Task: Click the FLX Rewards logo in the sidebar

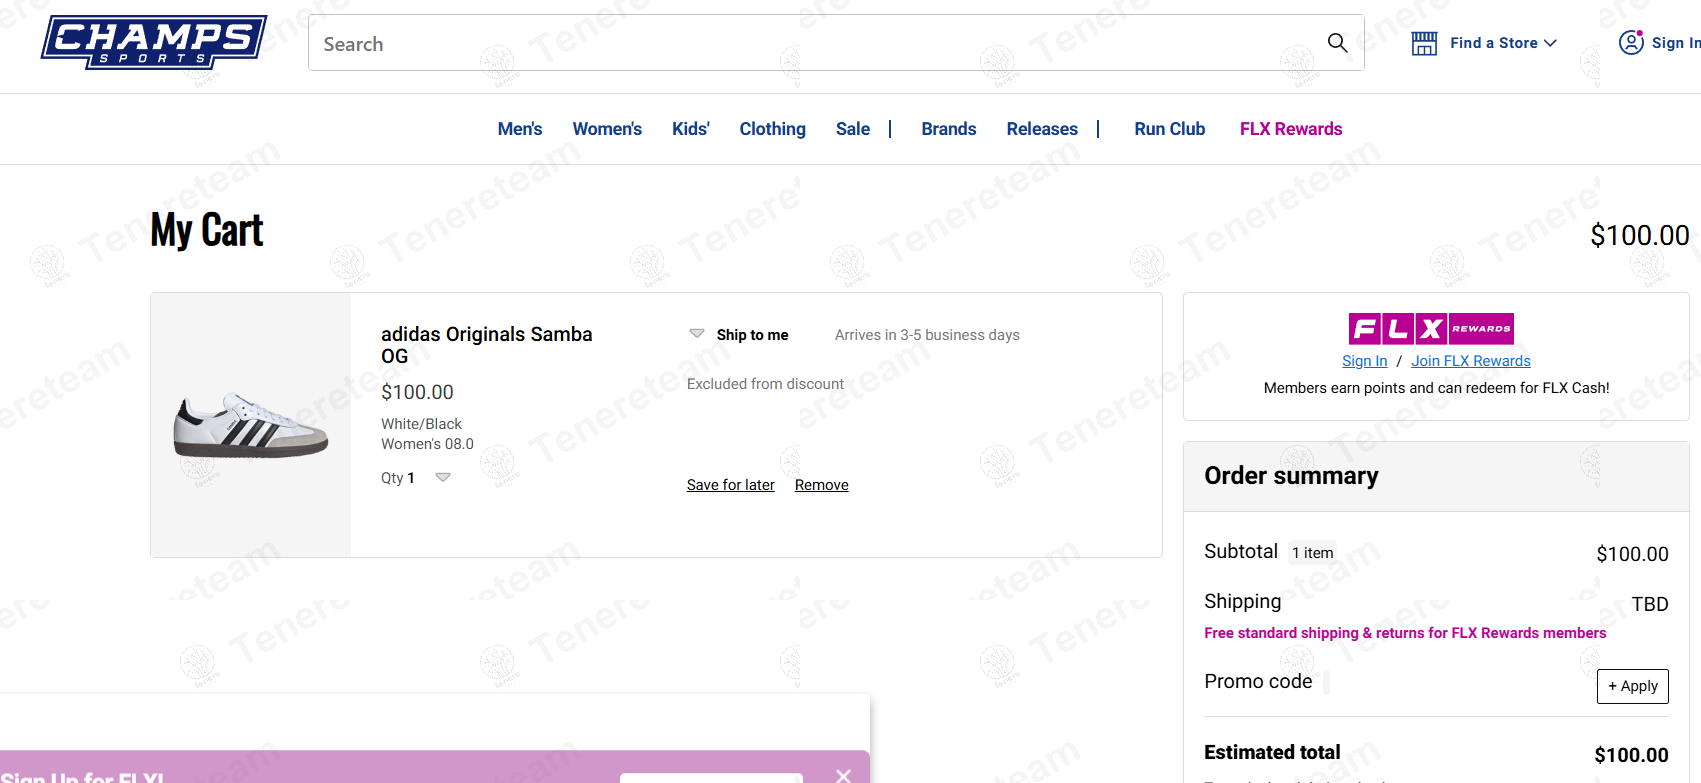Action: point(1431,328)
